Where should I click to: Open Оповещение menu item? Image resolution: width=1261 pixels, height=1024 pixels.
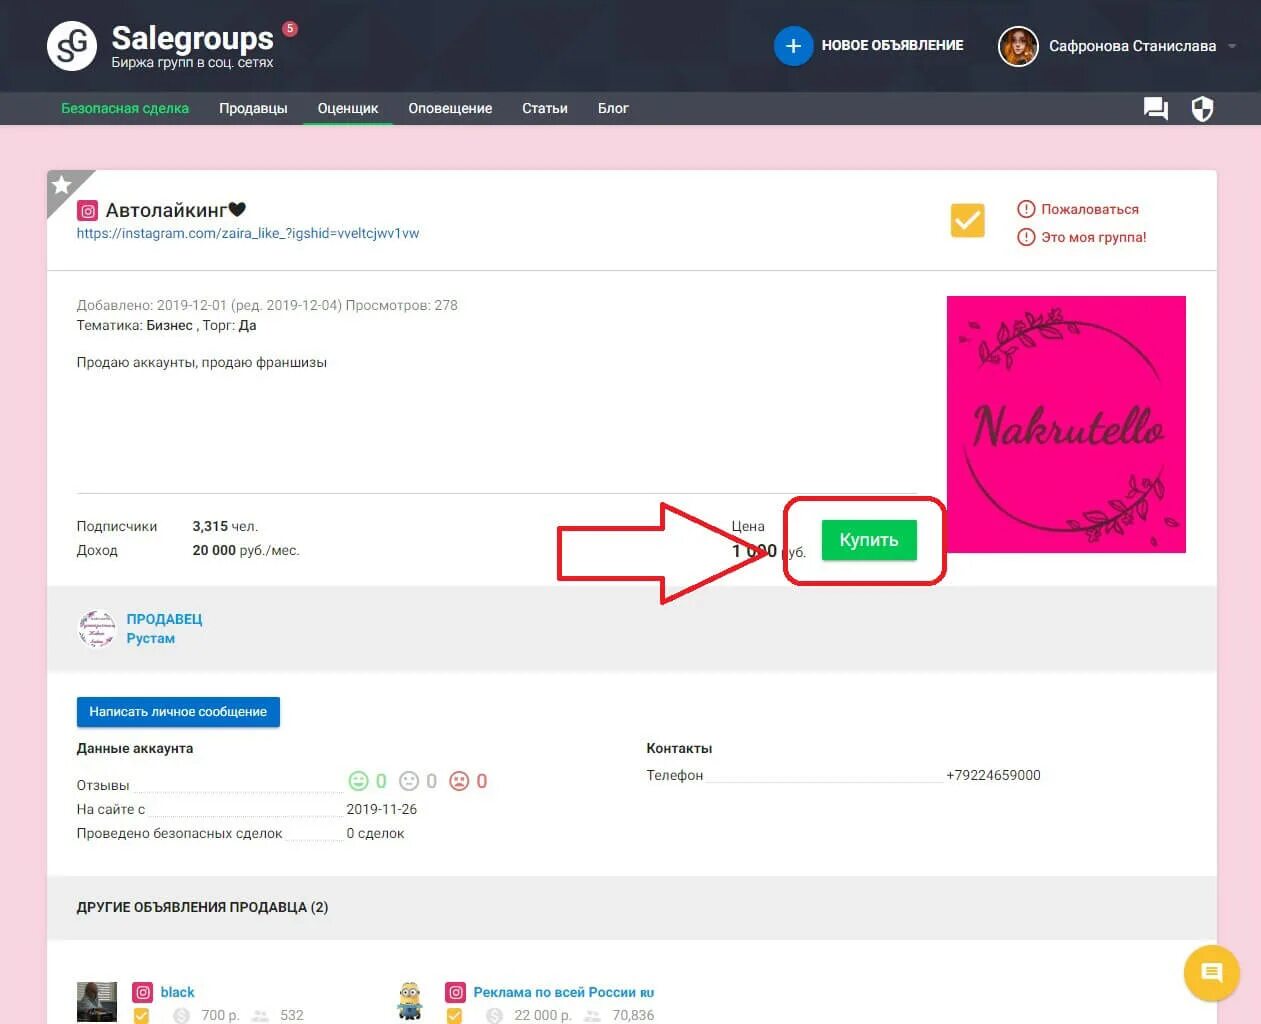[x=450, y=108]
